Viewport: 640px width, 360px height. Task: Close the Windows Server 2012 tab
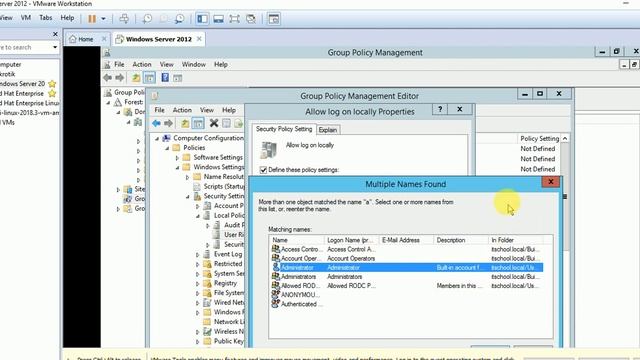coord(199,39)
